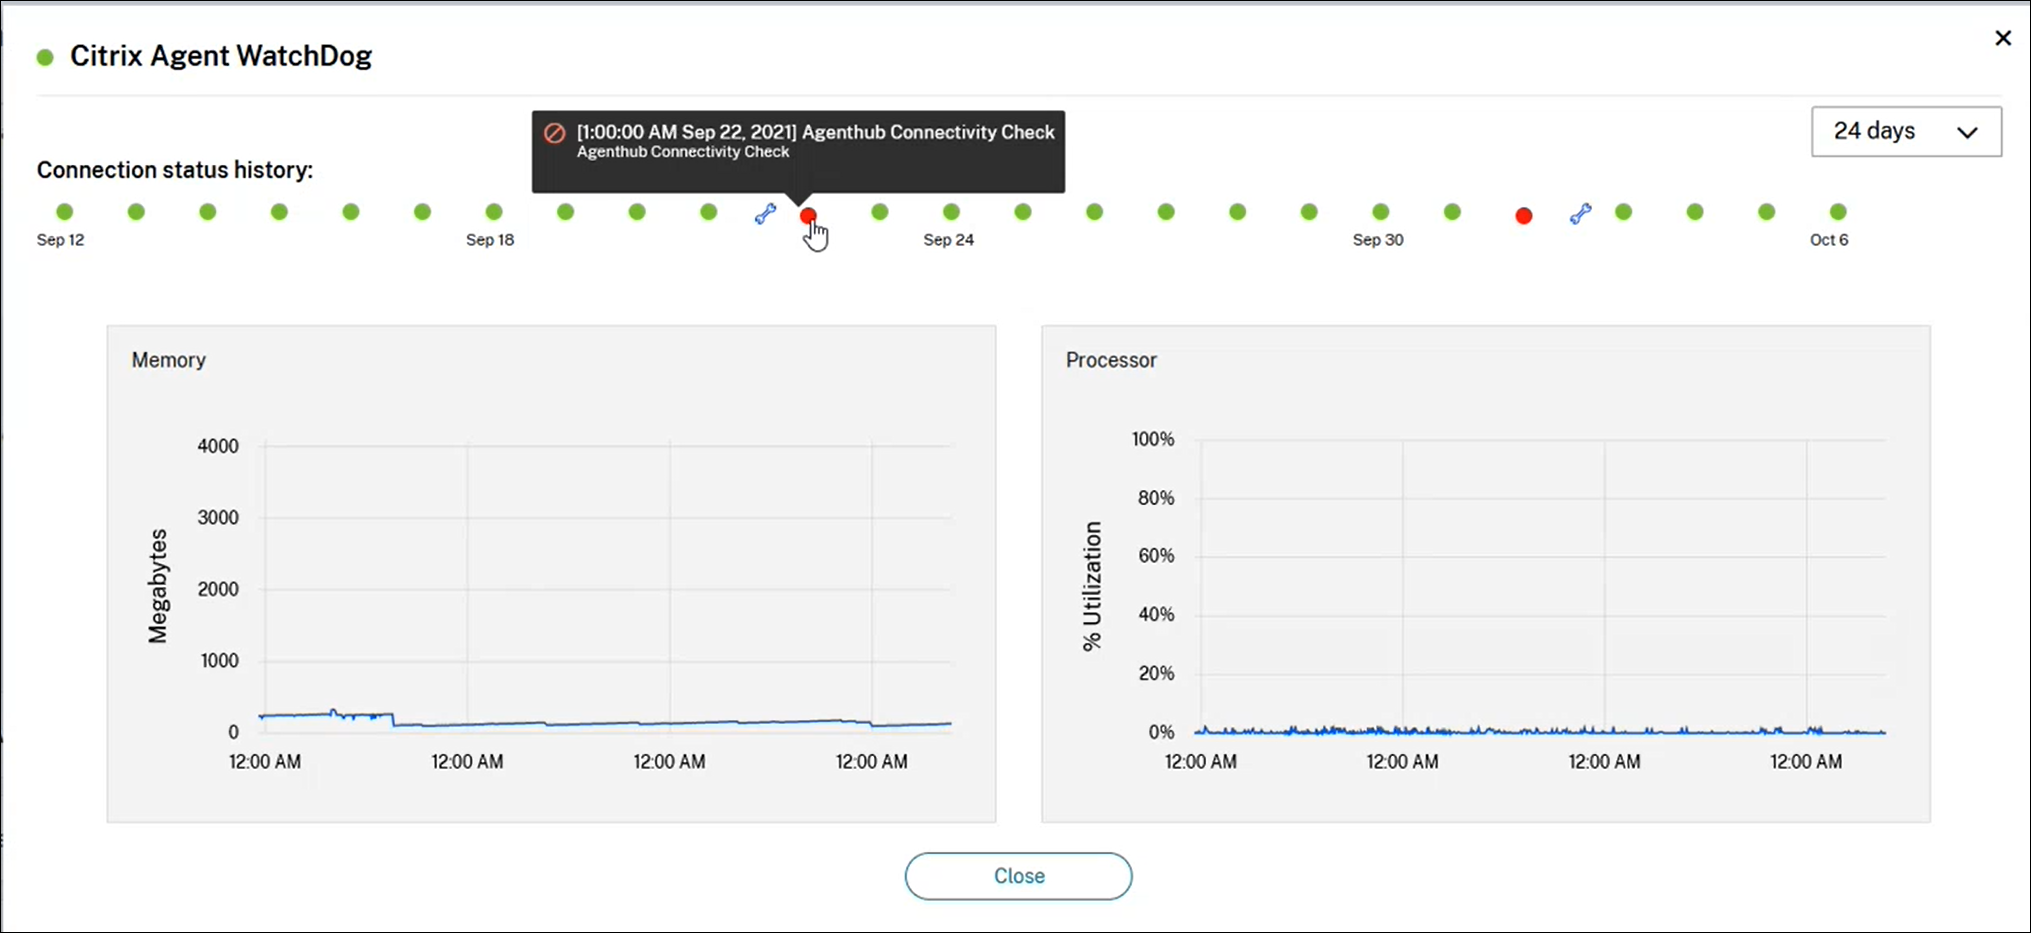The height and width of the screenshot is (933, 2031).
Task: Select the green status dot above Sep 30
Action: point(1380,212)
